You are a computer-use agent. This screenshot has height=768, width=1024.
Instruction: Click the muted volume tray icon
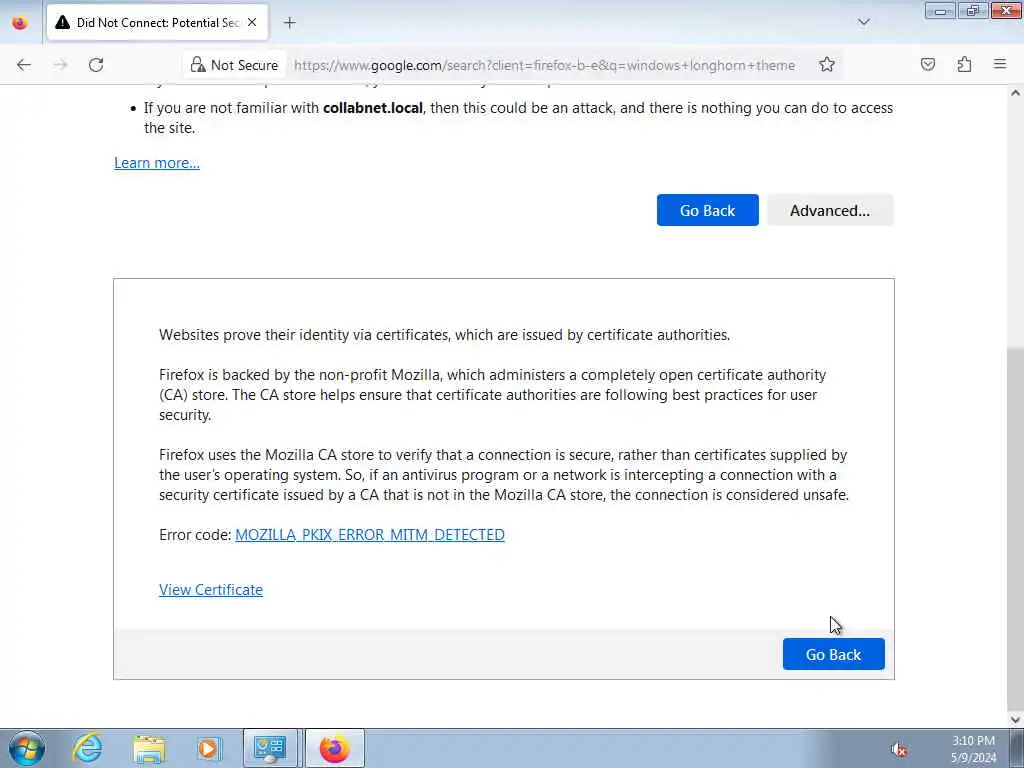[x=899, y=749]
